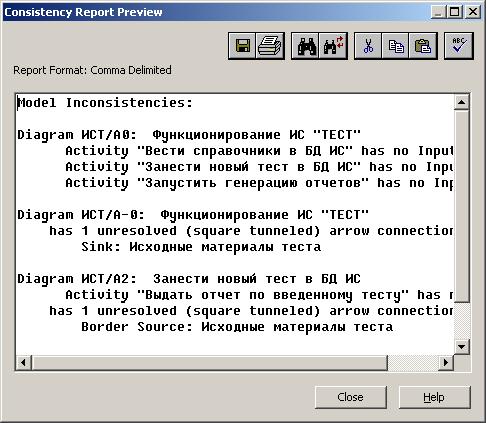Run the ABC spell check icon
The height and width of the screenshot is (423, 486).
point(459,46)
